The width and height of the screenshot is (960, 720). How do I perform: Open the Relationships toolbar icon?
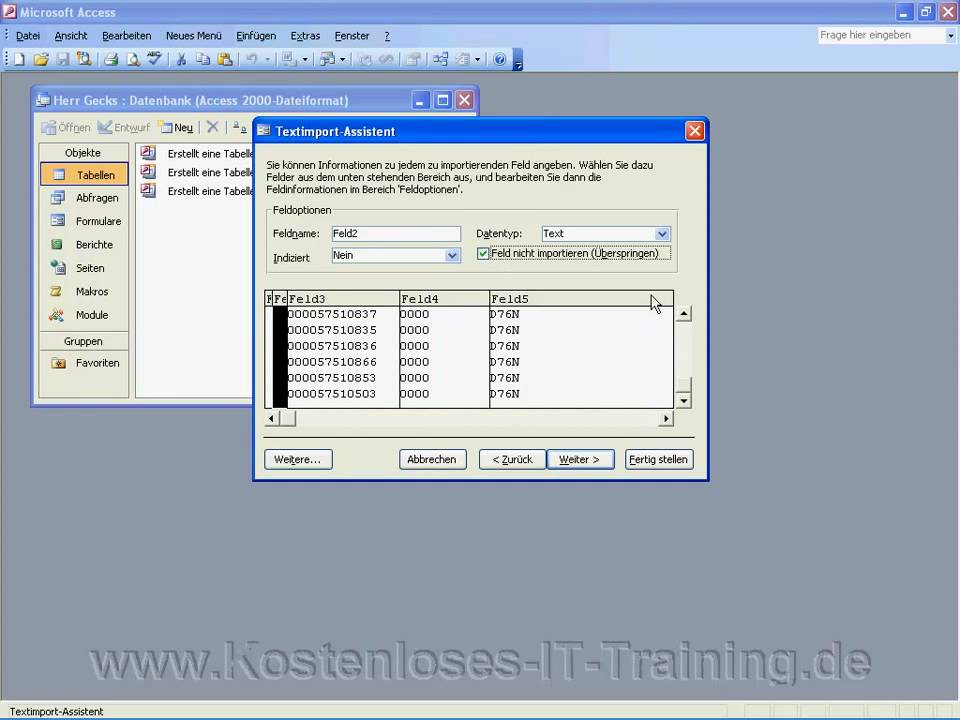tap(440, 59)
